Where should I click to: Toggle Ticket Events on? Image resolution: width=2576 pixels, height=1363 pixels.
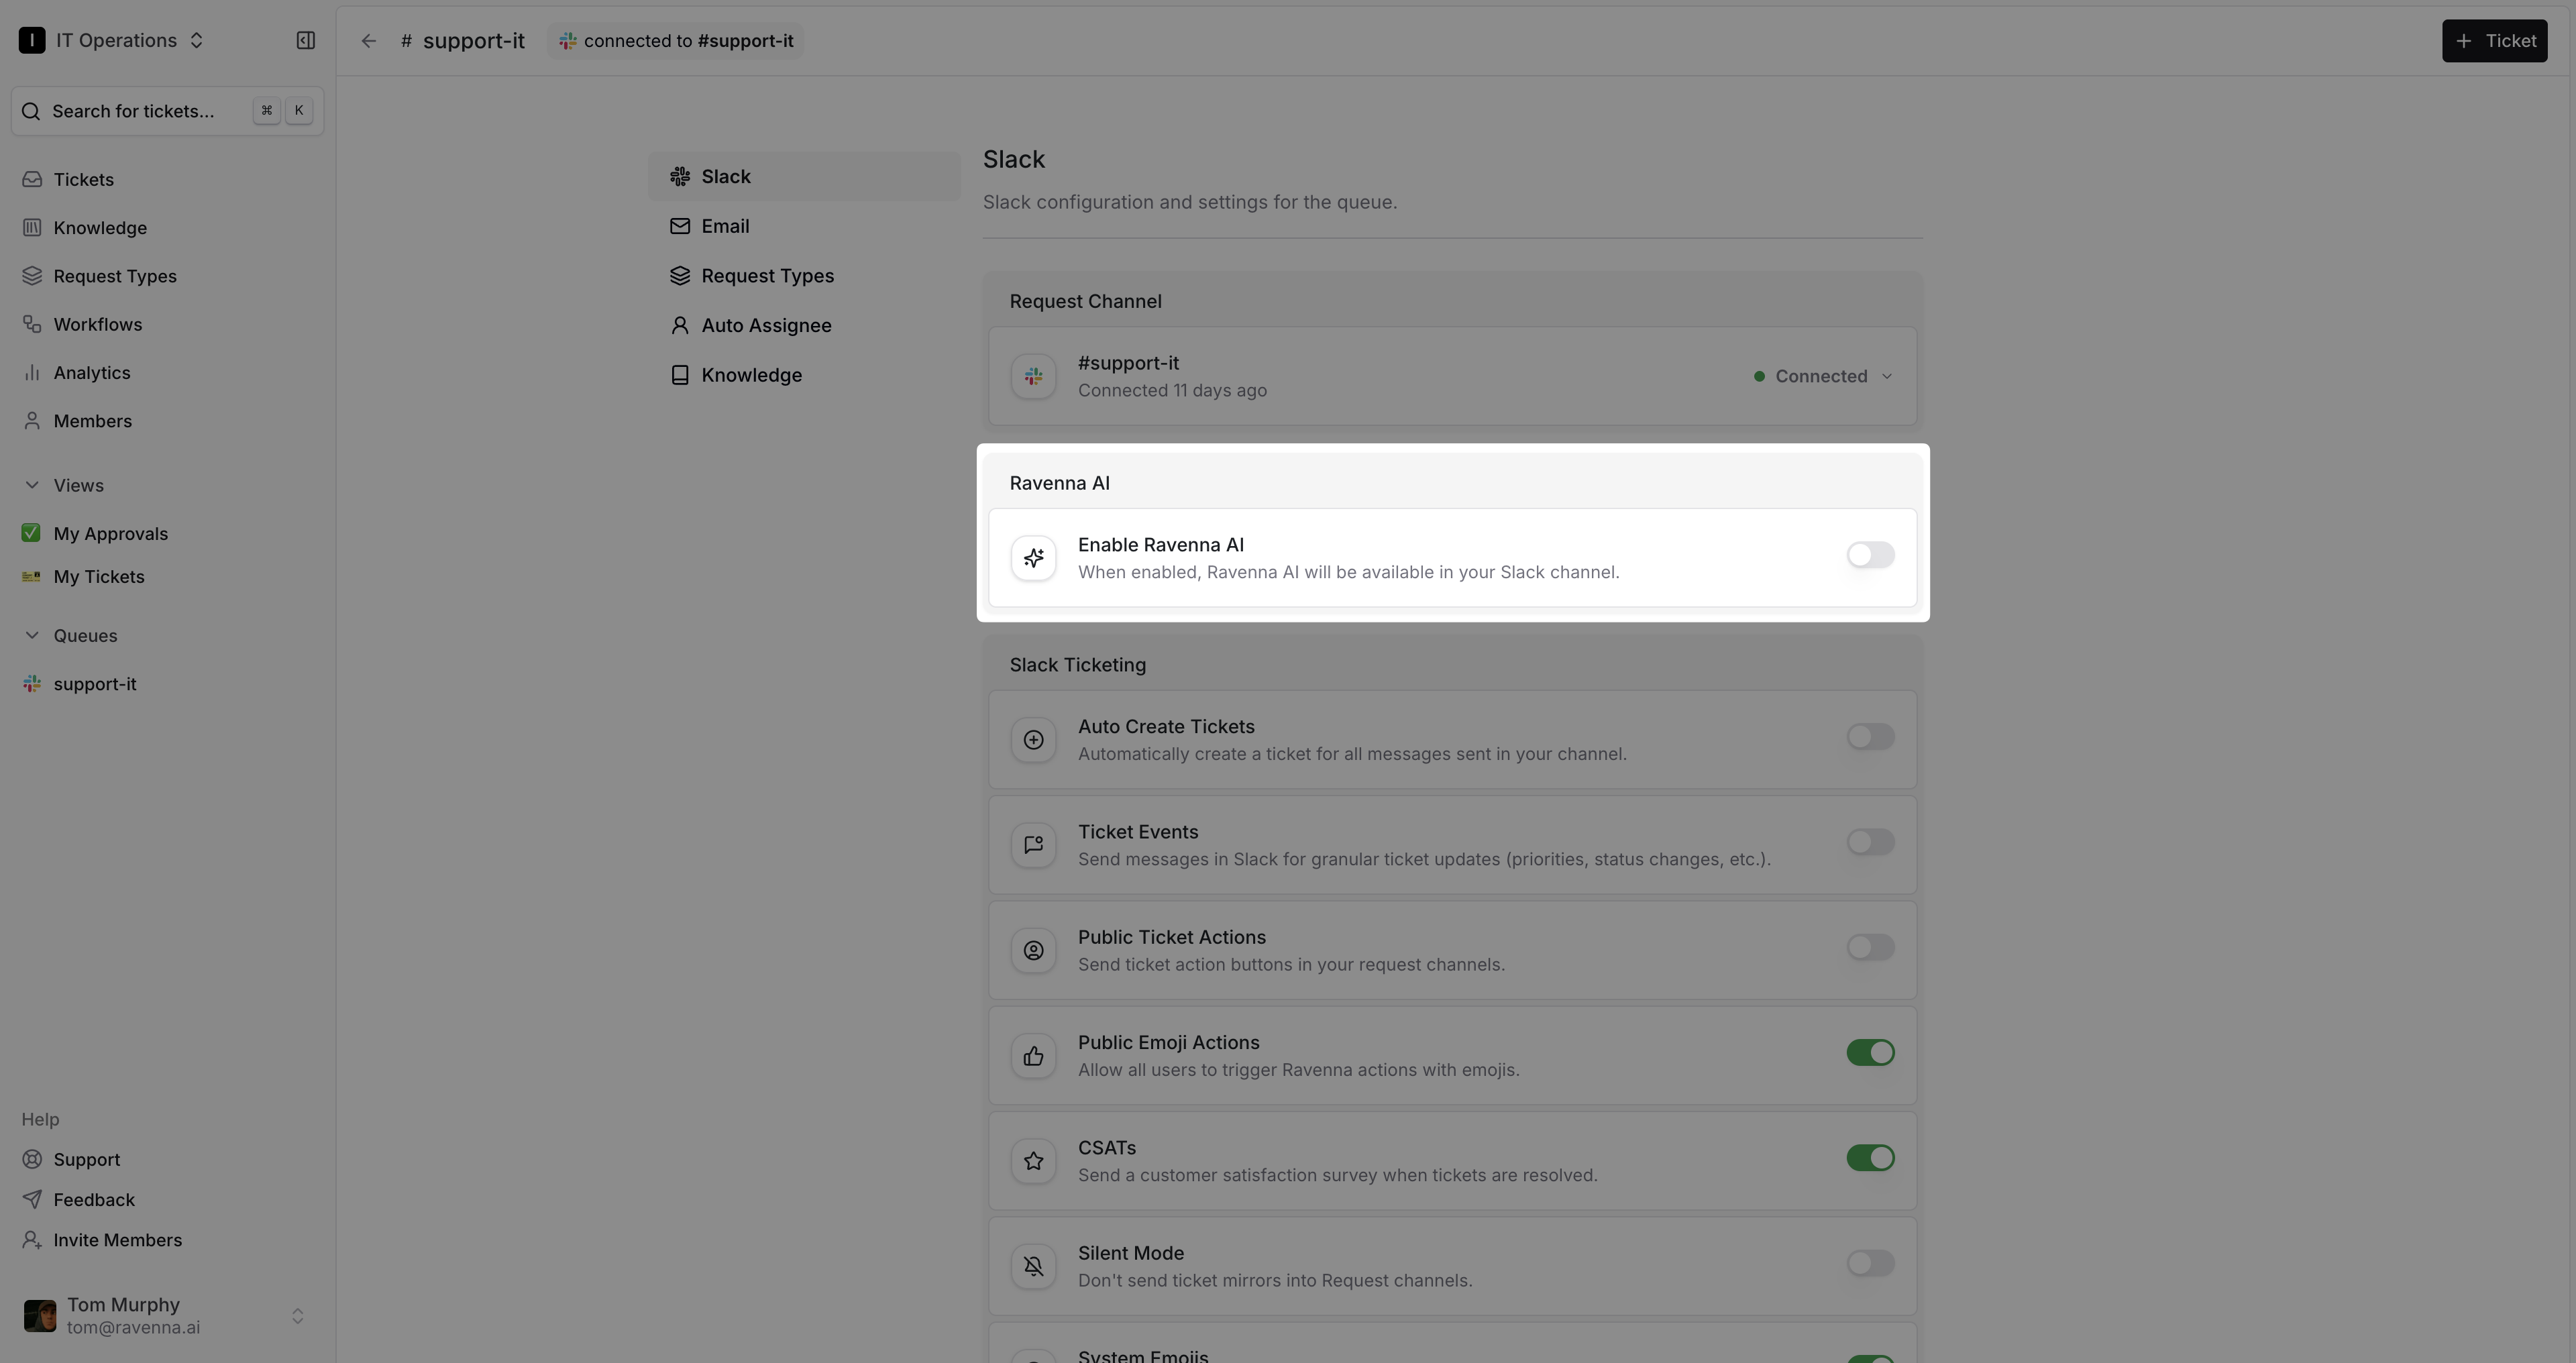point(1870,842)
